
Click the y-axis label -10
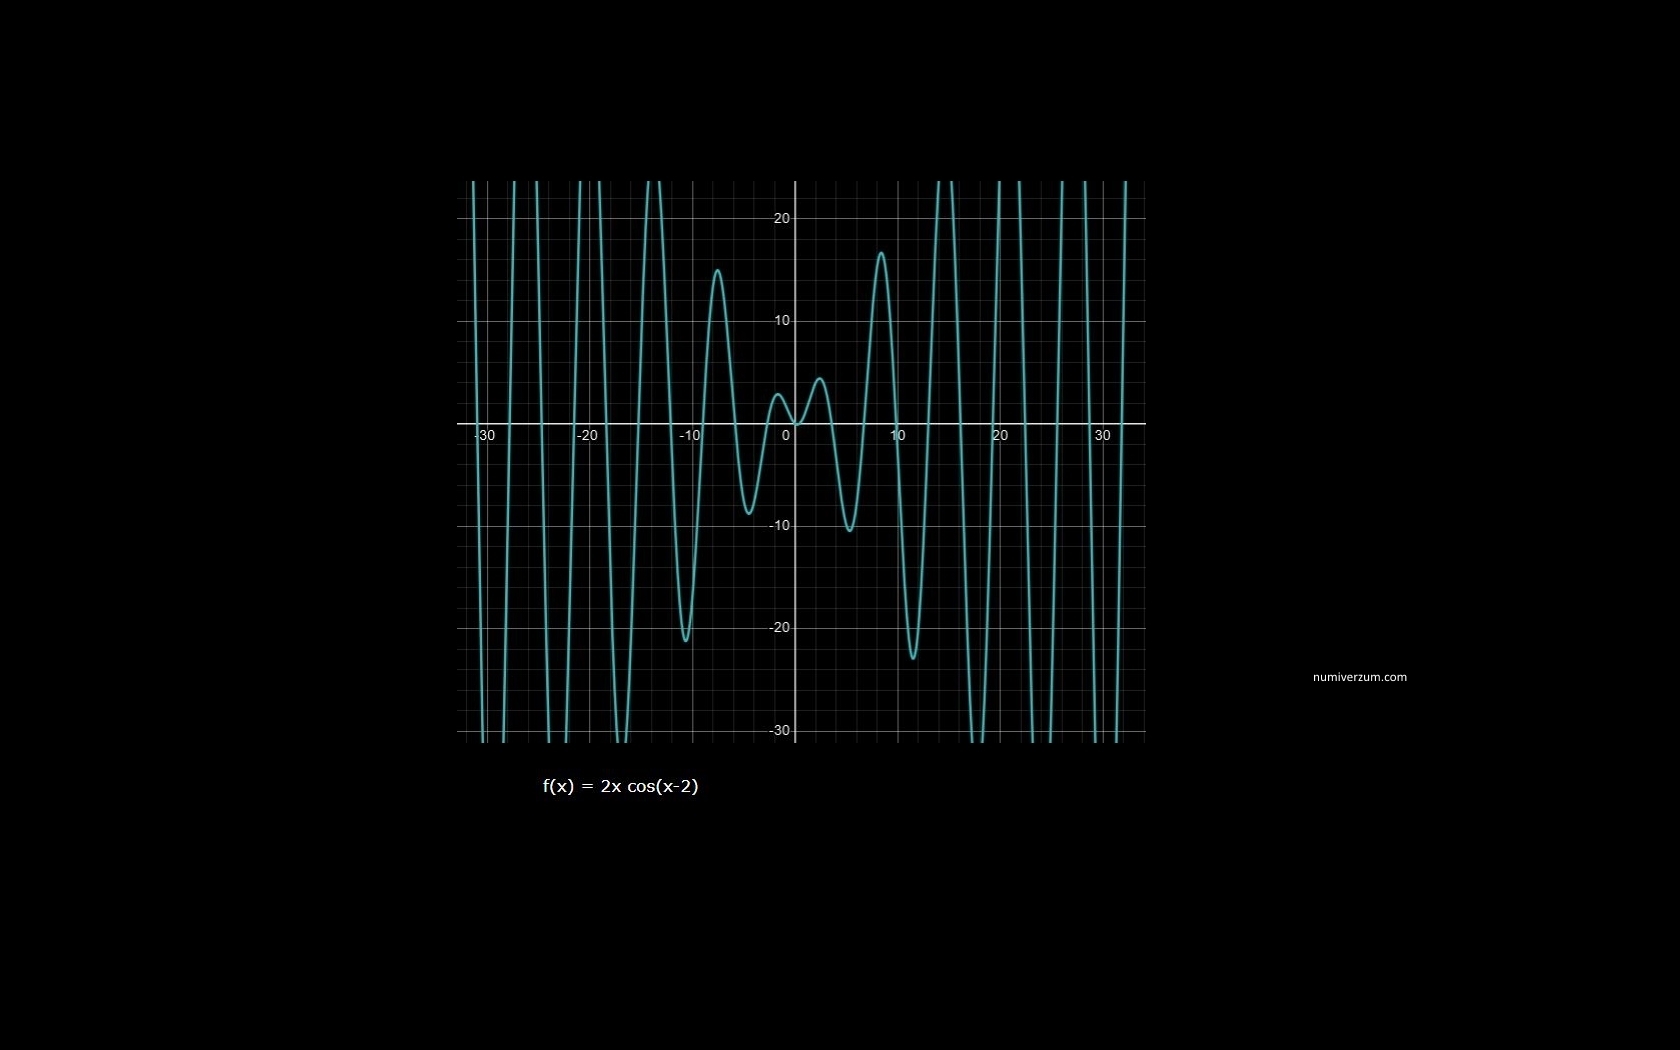[779, 525]
